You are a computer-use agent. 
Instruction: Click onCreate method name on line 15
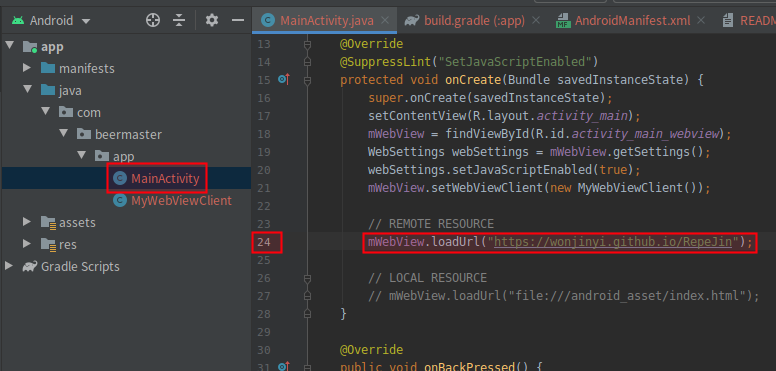click(473, 80)
